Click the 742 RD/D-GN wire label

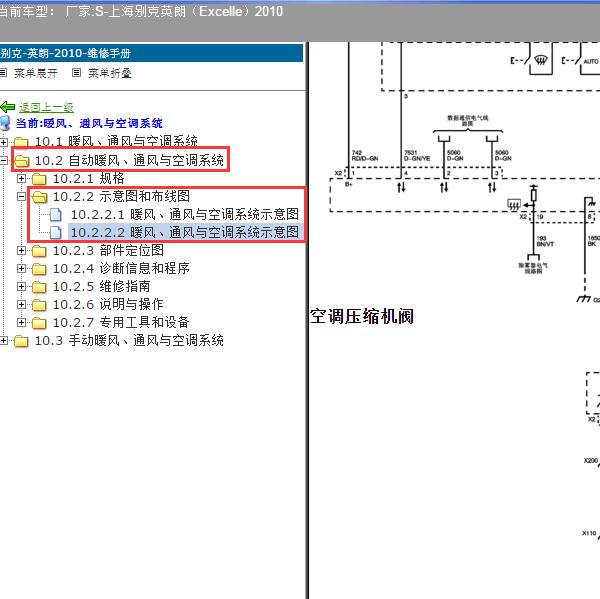click(365, 155)
